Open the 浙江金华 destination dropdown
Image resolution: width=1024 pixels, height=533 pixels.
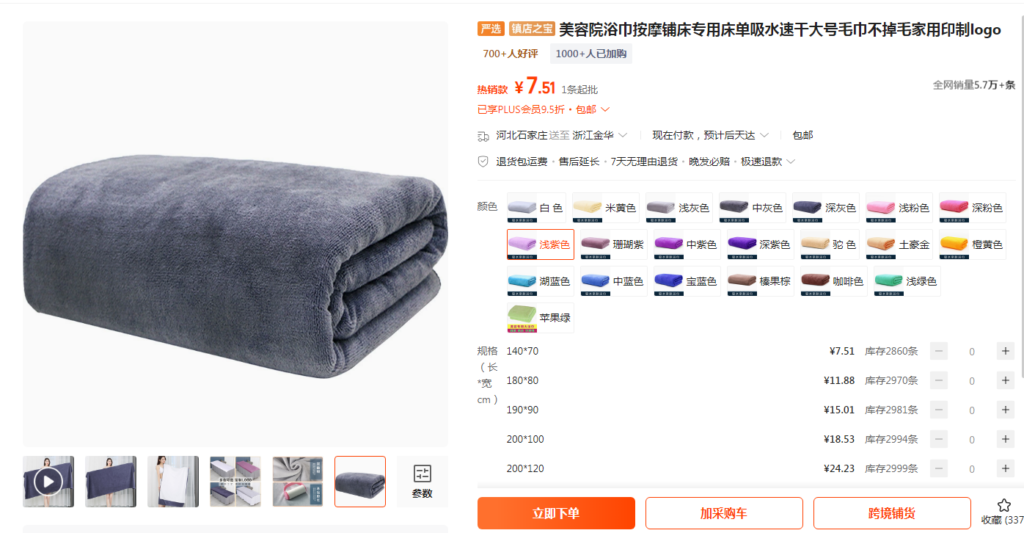622,135
